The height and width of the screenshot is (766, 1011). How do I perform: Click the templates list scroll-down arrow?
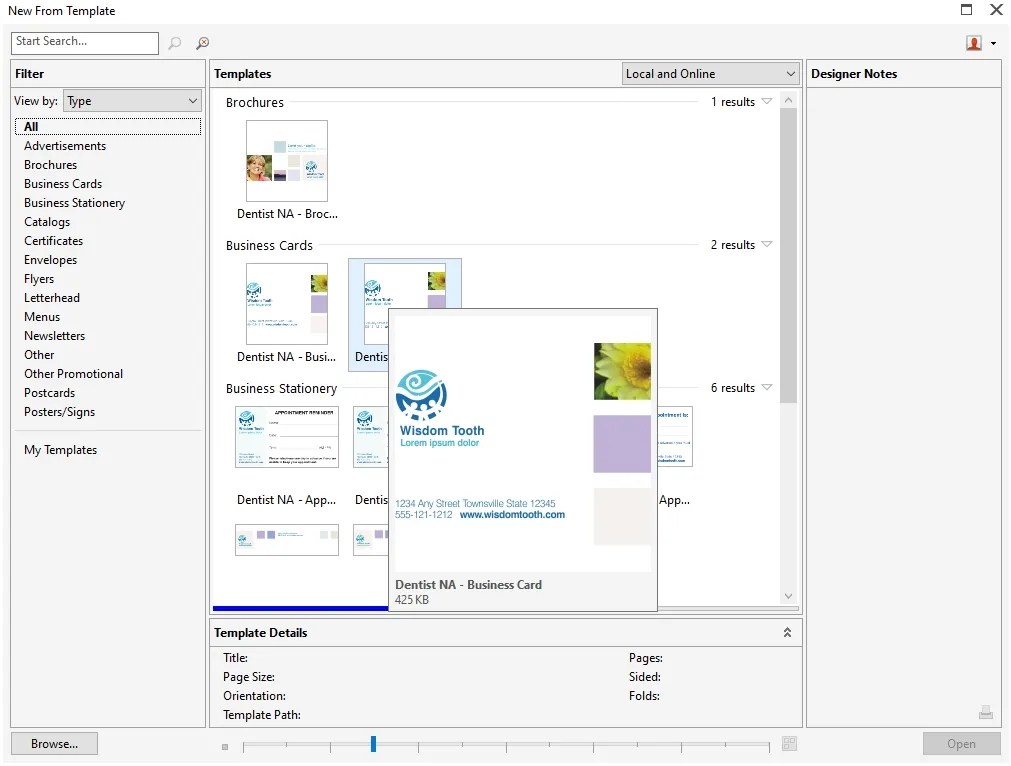pos(788,596)
